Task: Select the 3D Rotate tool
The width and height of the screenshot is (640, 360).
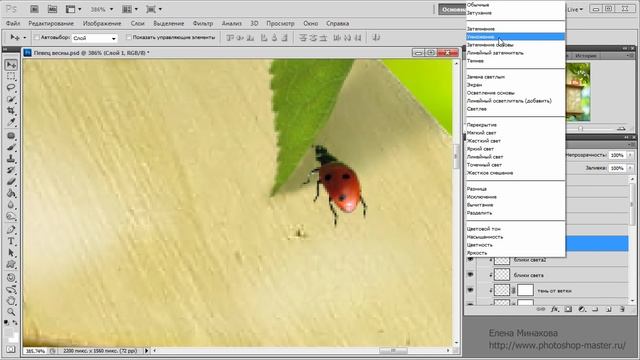Action: [11, 278]
